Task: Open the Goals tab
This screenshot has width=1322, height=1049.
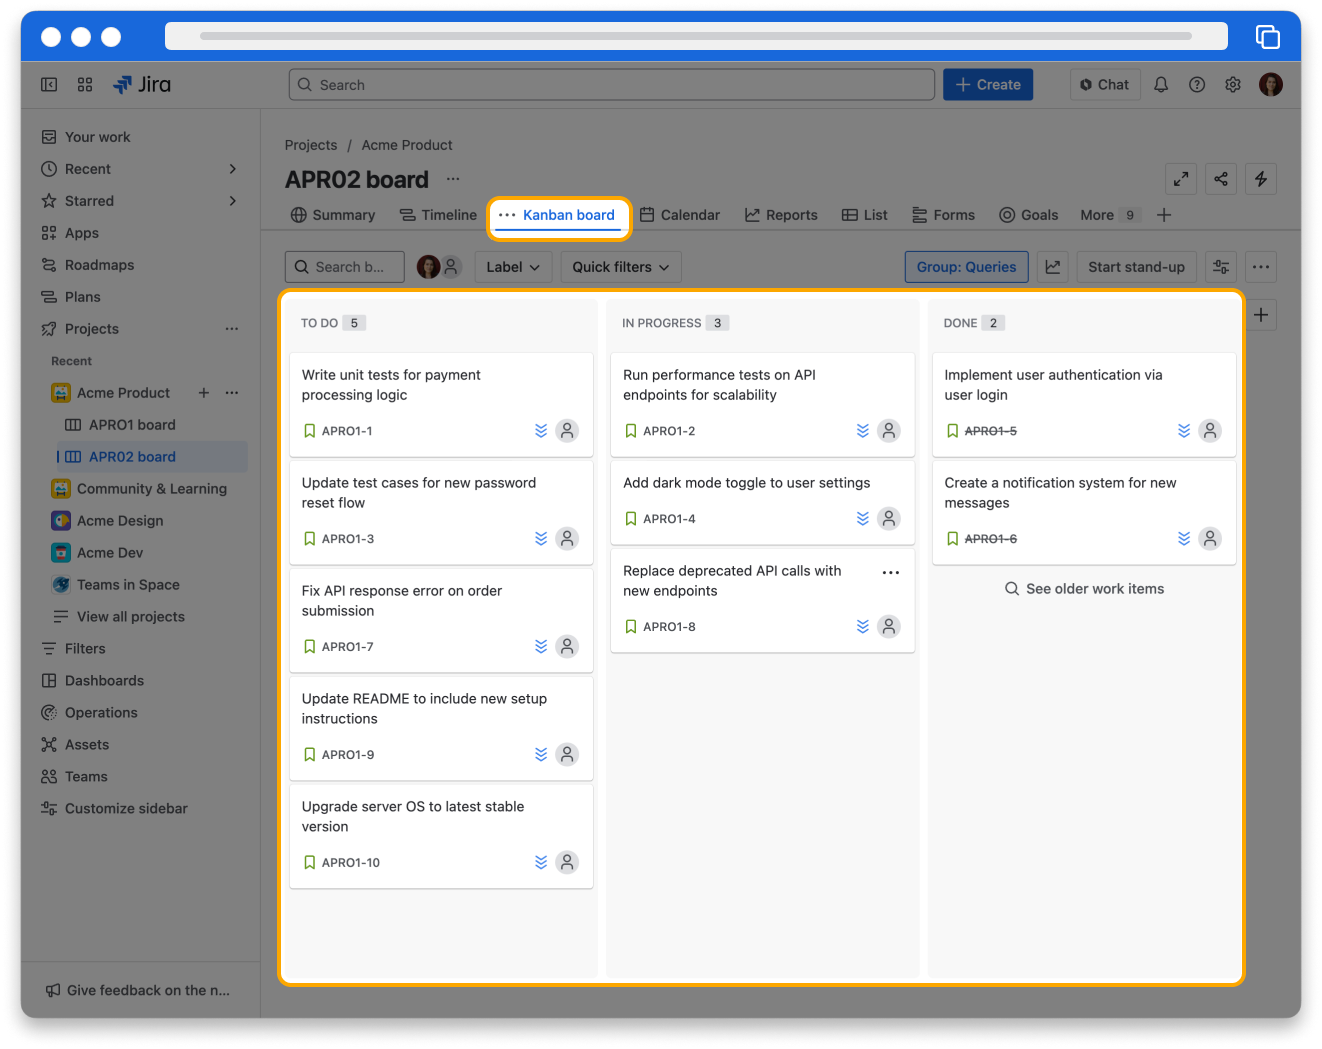Action: click(x=1029, y=215)
